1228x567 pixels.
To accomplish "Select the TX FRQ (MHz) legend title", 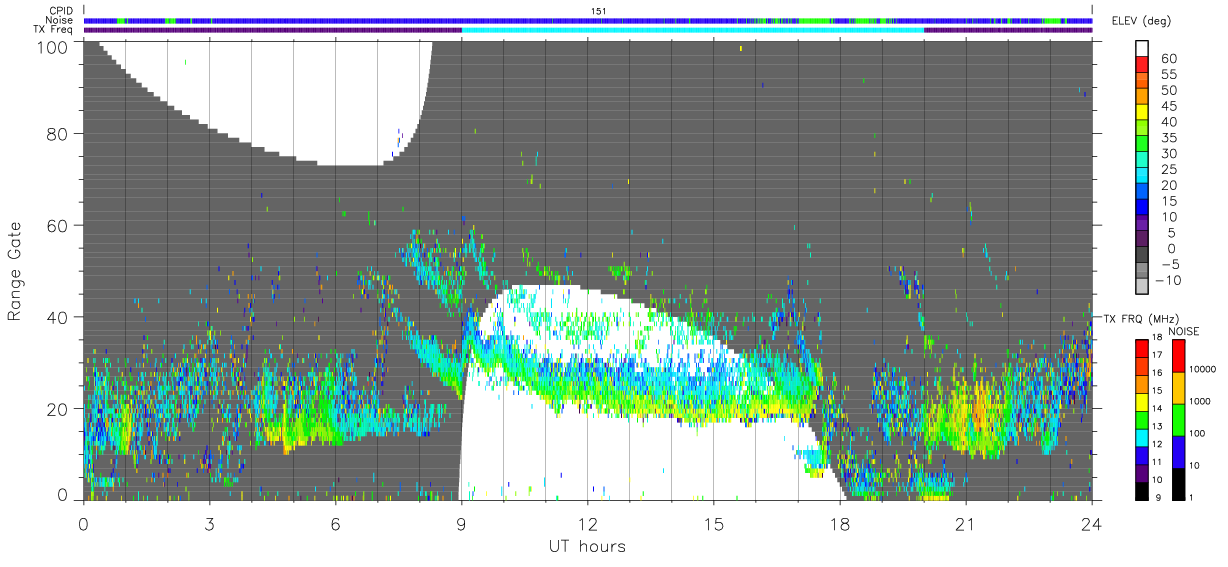I will [1141, 318].
